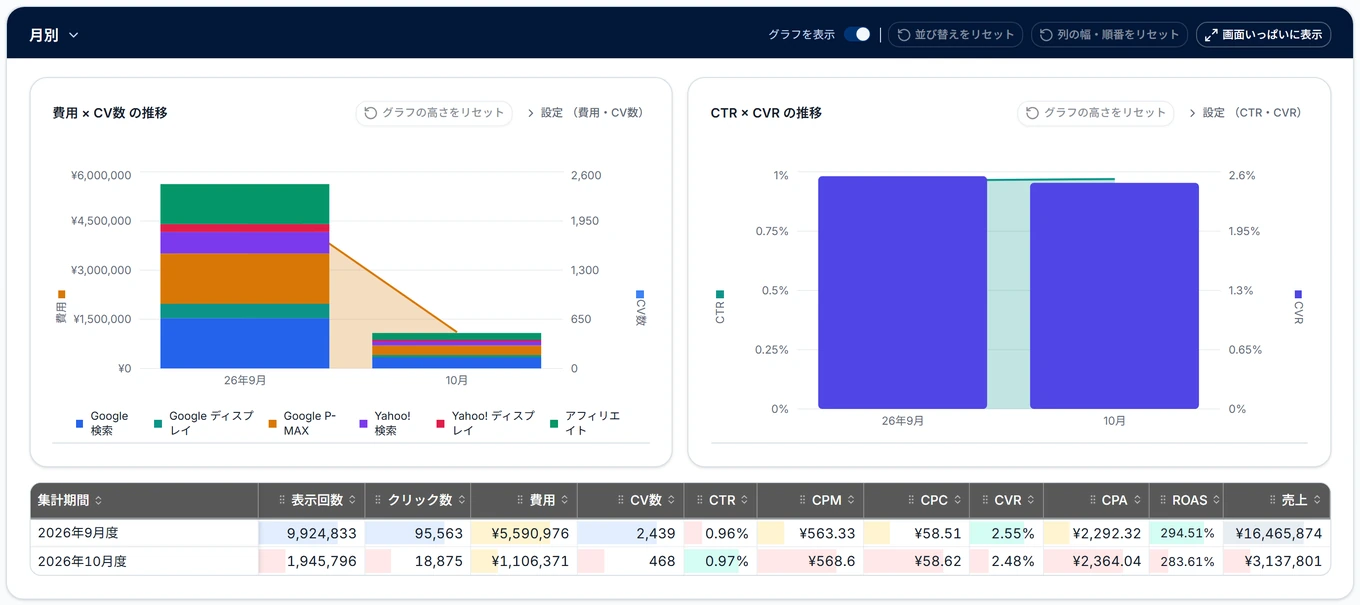1360x605 pixels.
Task: Click the sort arrows on CV数 column
Action: [x=671, y=500]
